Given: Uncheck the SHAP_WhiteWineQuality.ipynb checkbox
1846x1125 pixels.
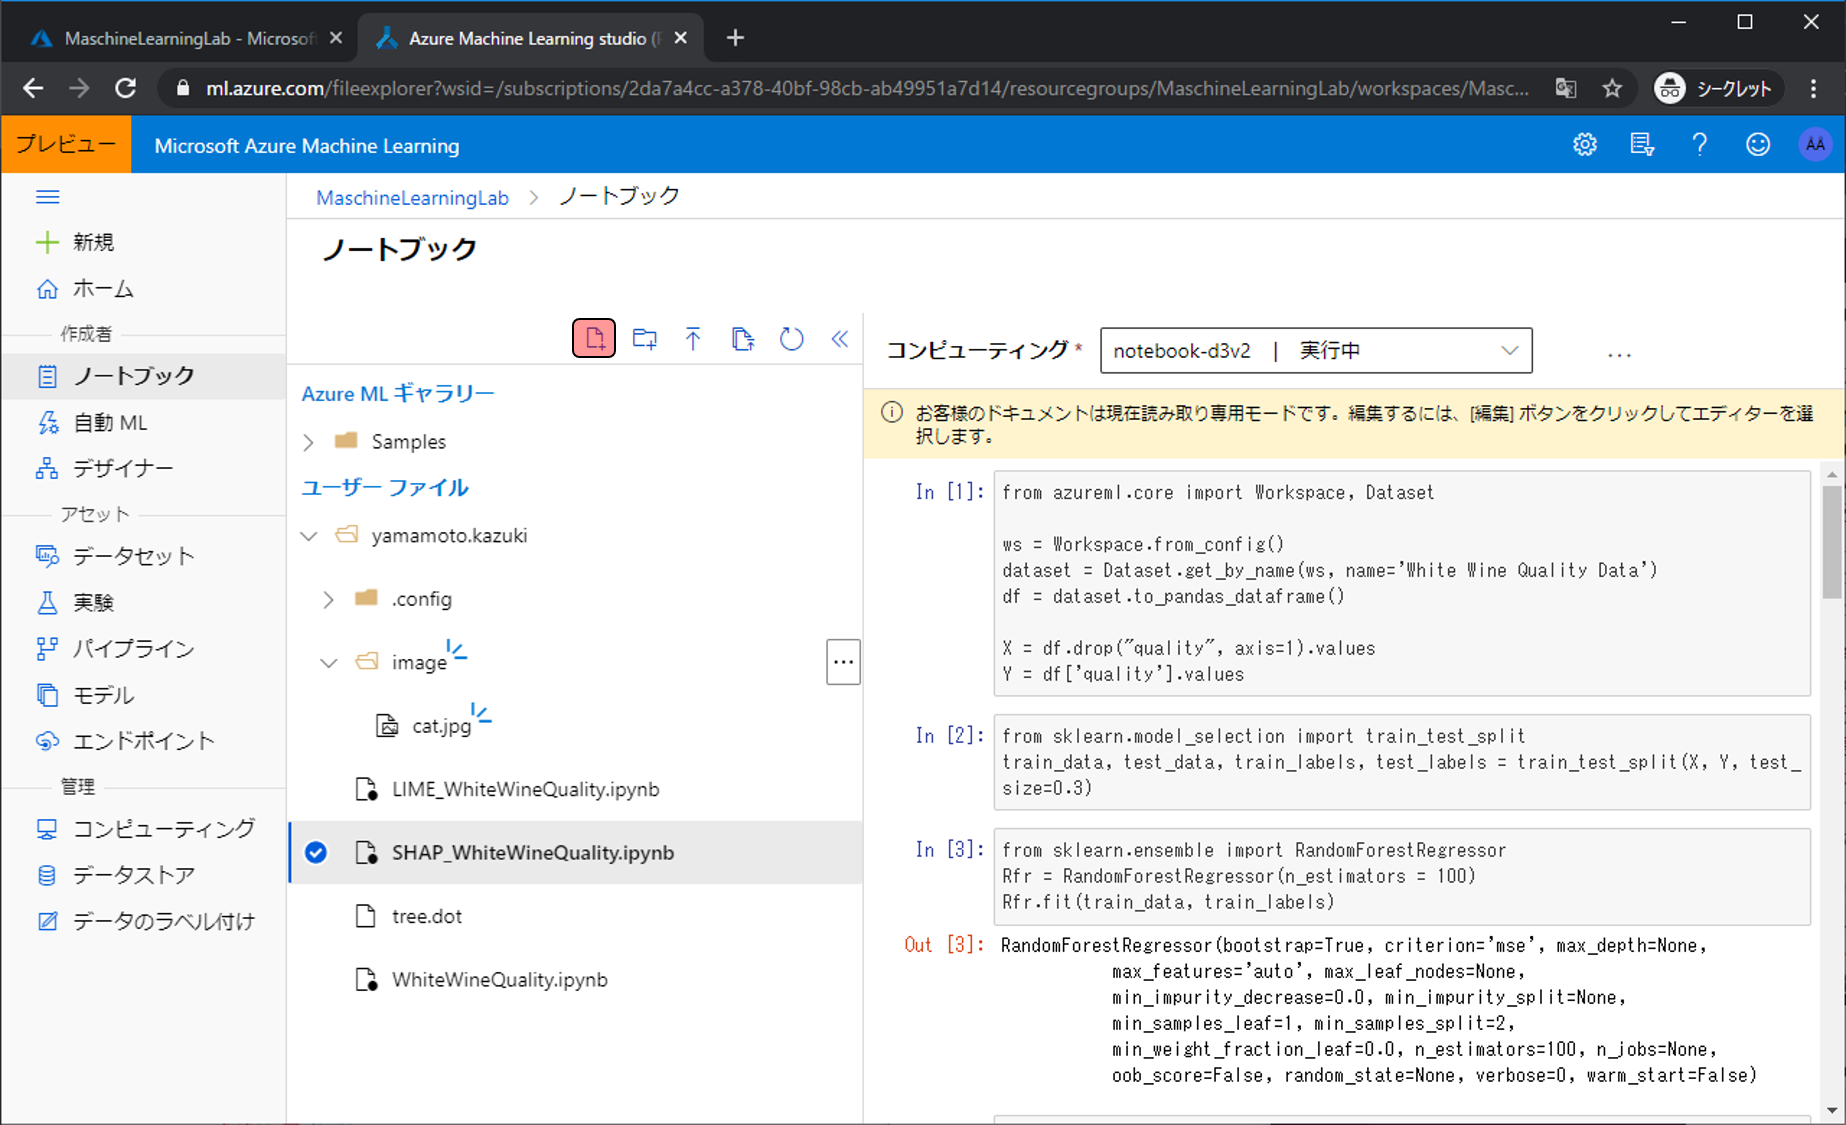Looking at the screenshot, I should point(316,853).
